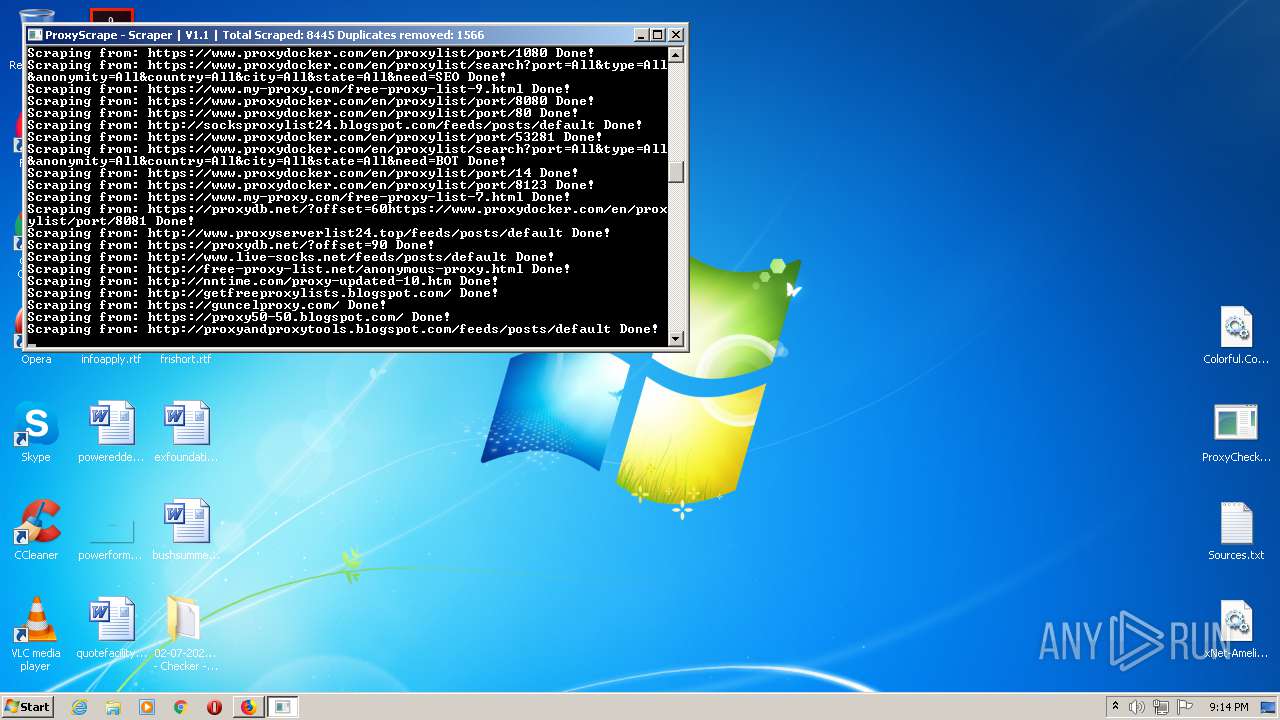Viewport: 1280px width, 720px height.
Task: Click the proxyandproxytools.blogspot.com line
Action: coord(343,329)
